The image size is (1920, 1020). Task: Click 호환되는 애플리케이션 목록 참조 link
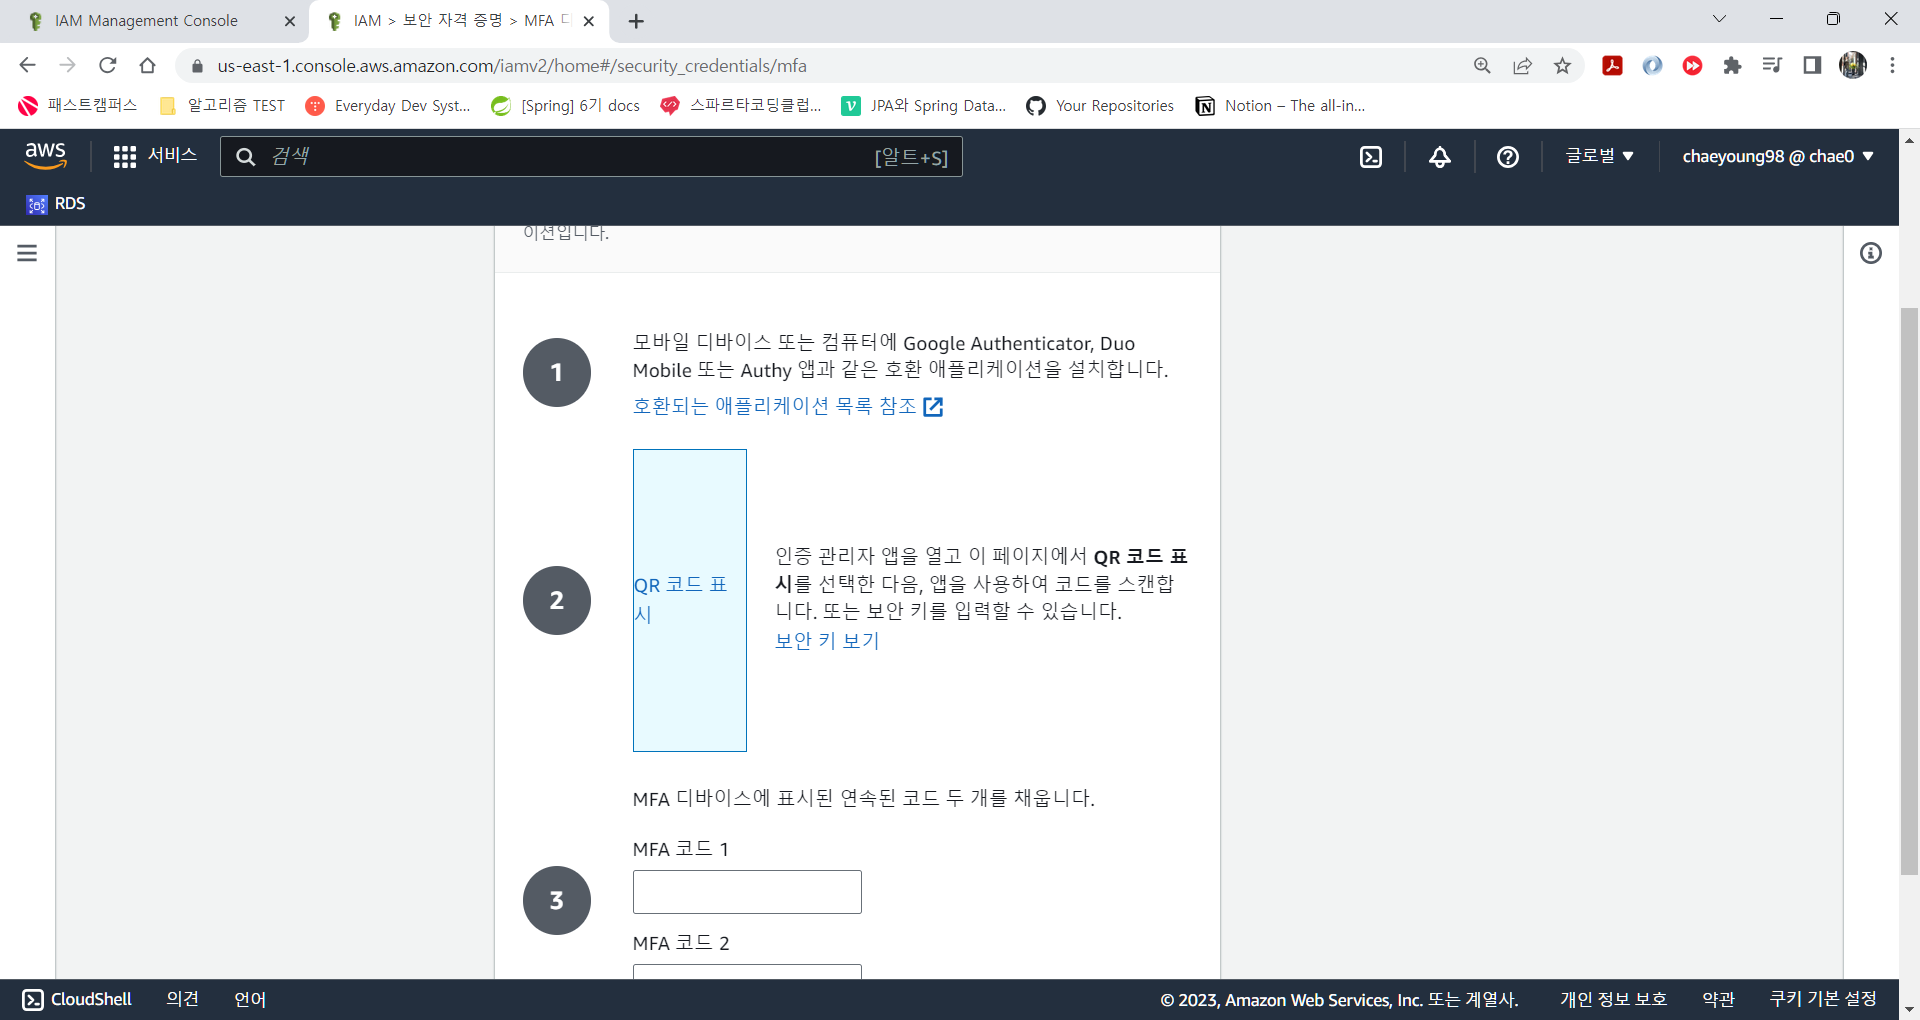point(775,406)
